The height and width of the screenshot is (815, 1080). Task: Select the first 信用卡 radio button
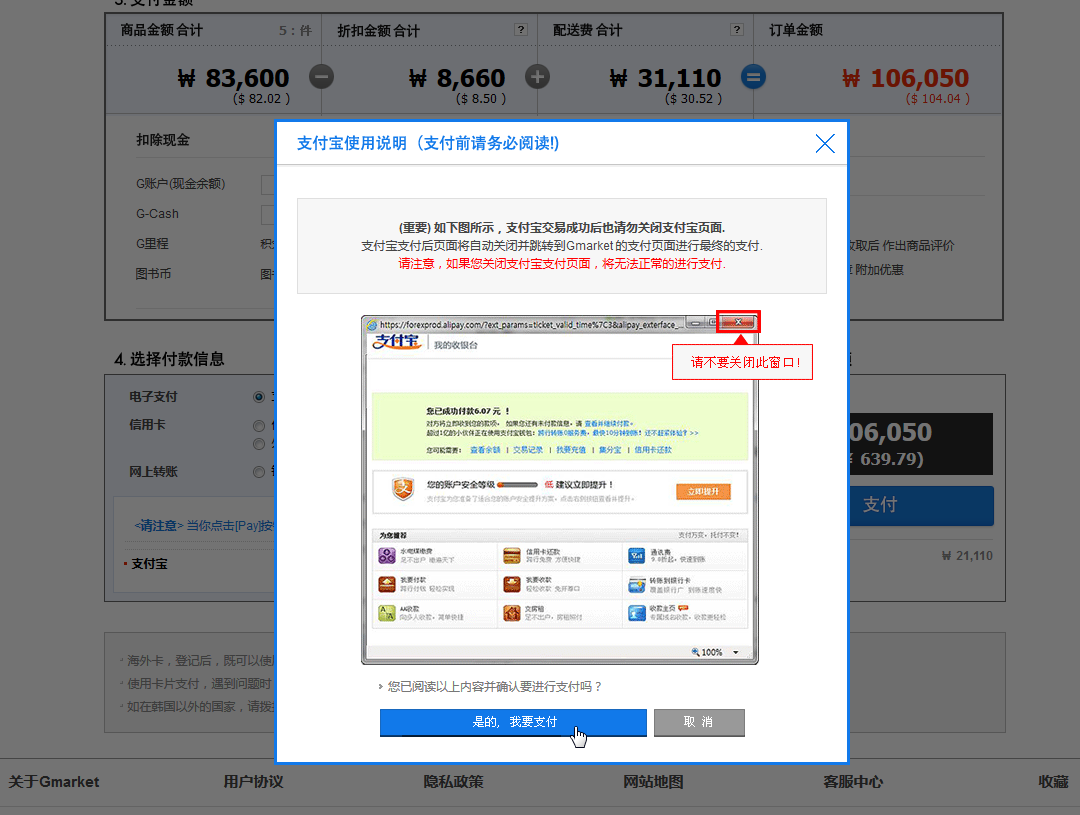tap(259, 426)
